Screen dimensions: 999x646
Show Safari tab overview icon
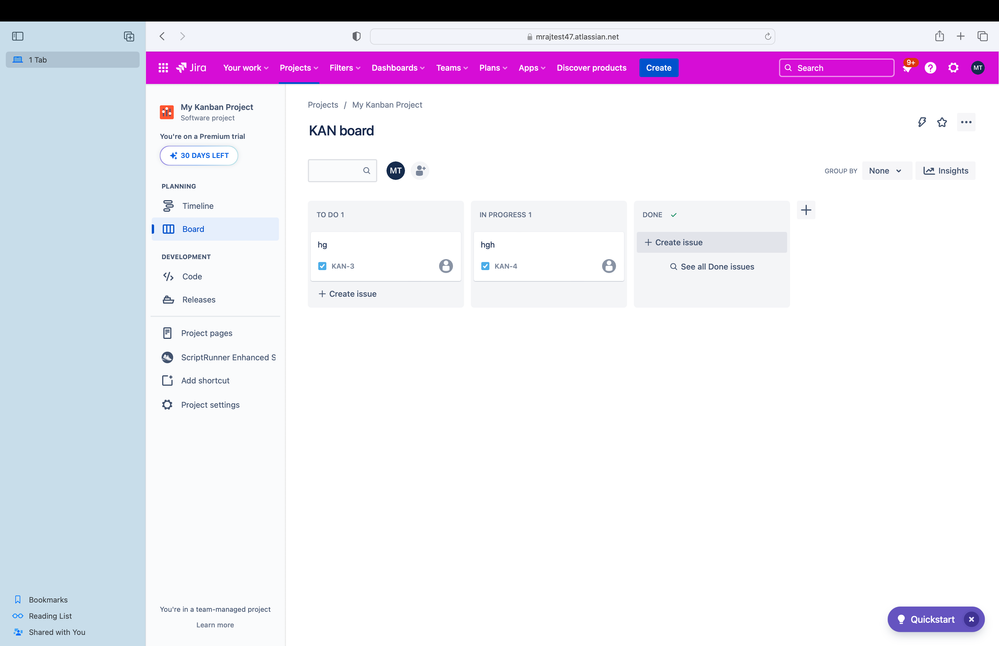(x=982, y=36)
